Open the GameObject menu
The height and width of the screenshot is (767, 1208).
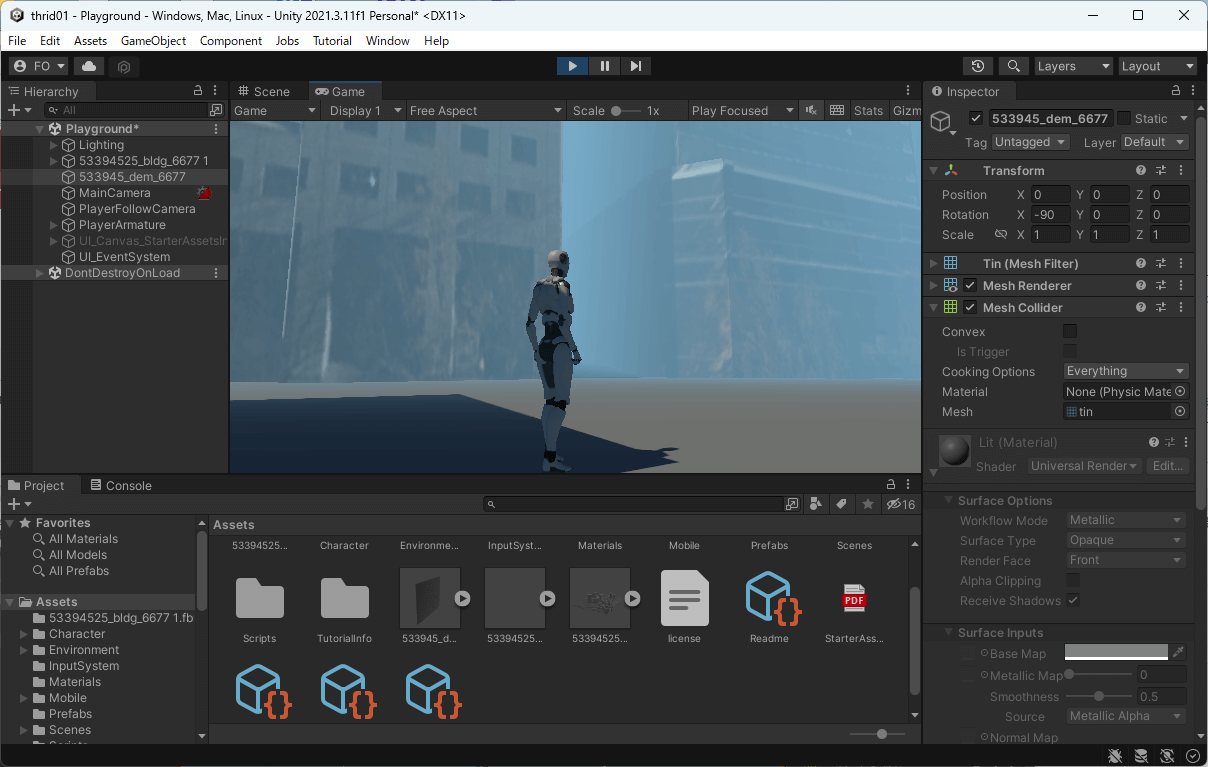click(154, 41)
